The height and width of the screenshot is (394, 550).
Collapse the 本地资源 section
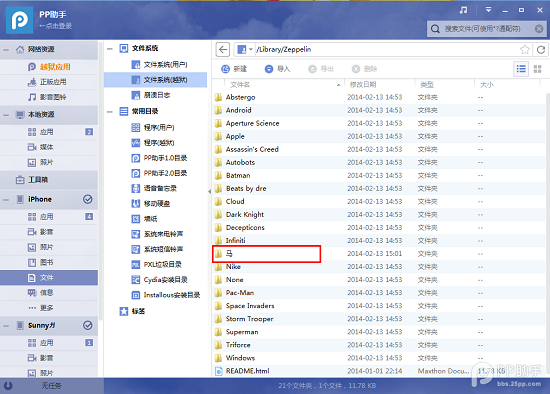click(6, 115)
